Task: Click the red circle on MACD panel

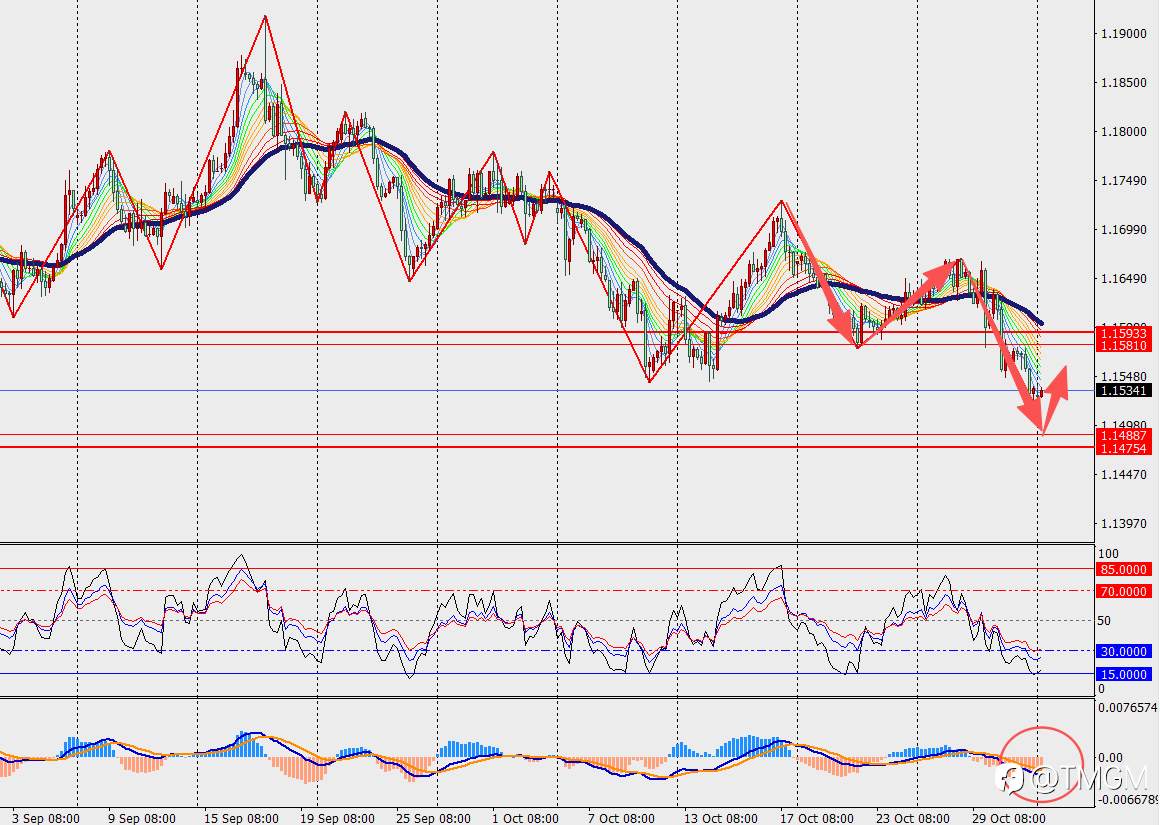Action: [x=1042, y=764]
